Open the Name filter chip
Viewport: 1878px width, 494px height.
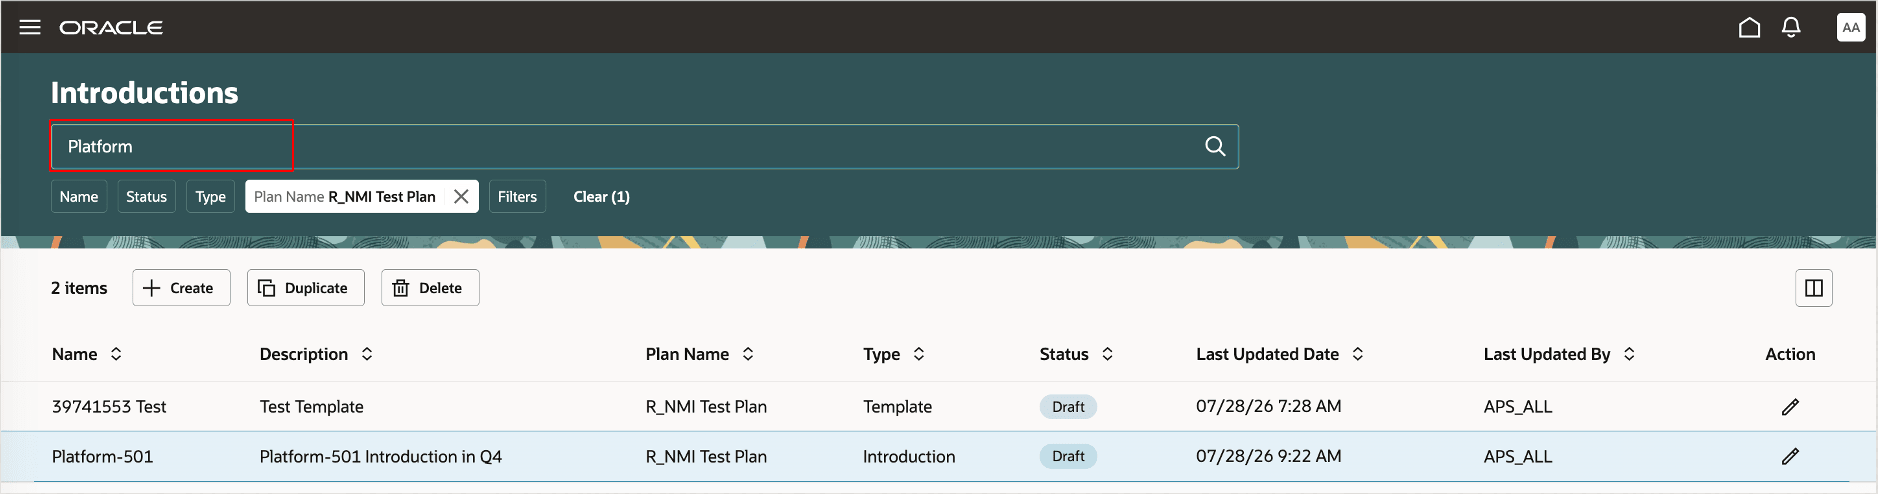click(x=79, y=197)
